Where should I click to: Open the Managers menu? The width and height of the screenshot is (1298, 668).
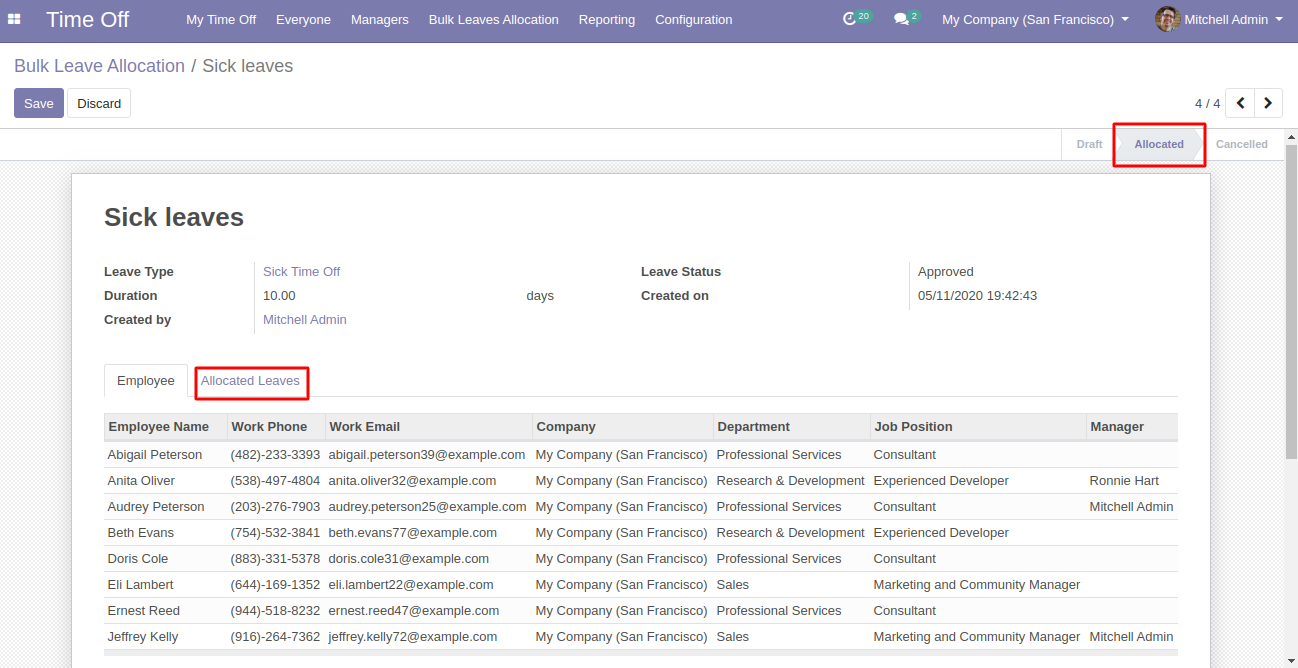[380, 20]
